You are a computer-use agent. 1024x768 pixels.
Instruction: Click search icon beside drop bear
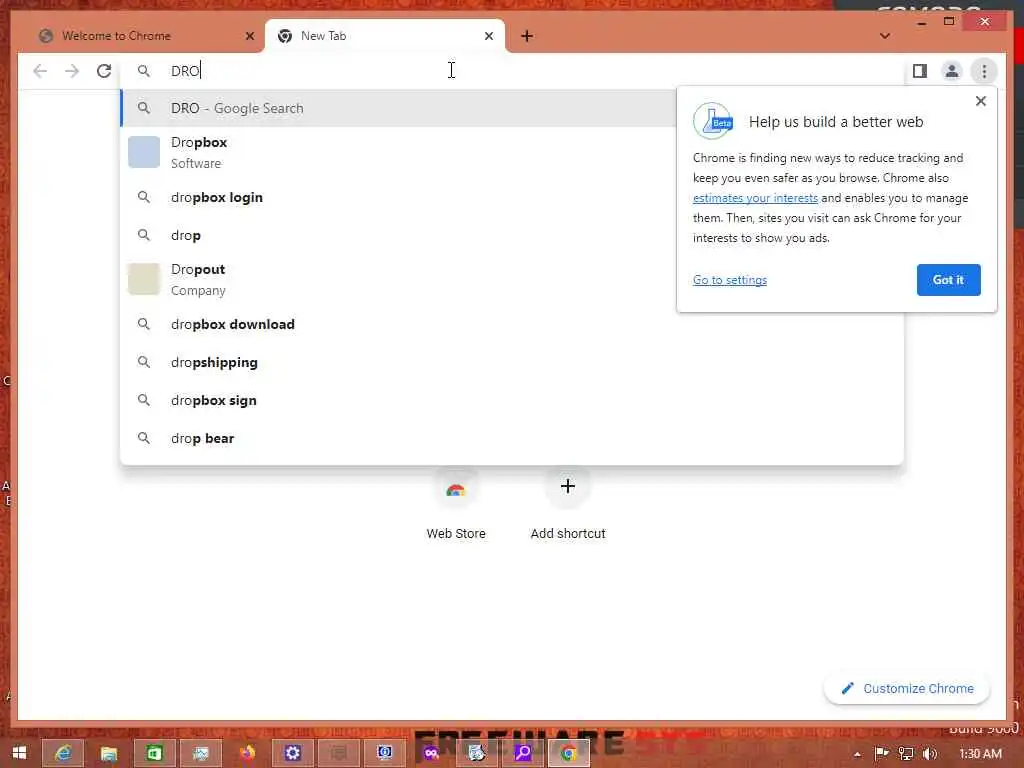(144, 438)
